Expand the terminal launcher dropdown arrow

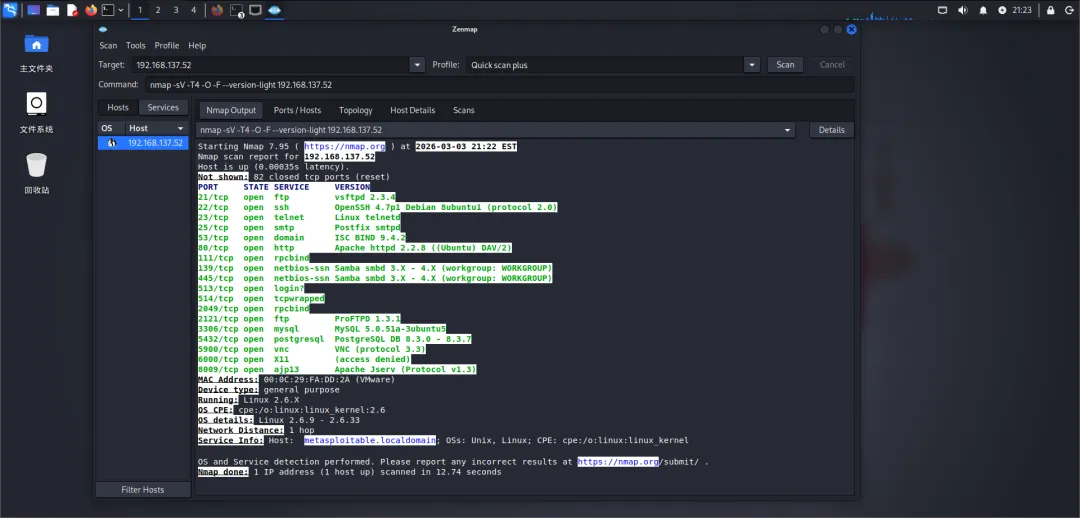tap(121, 10)
